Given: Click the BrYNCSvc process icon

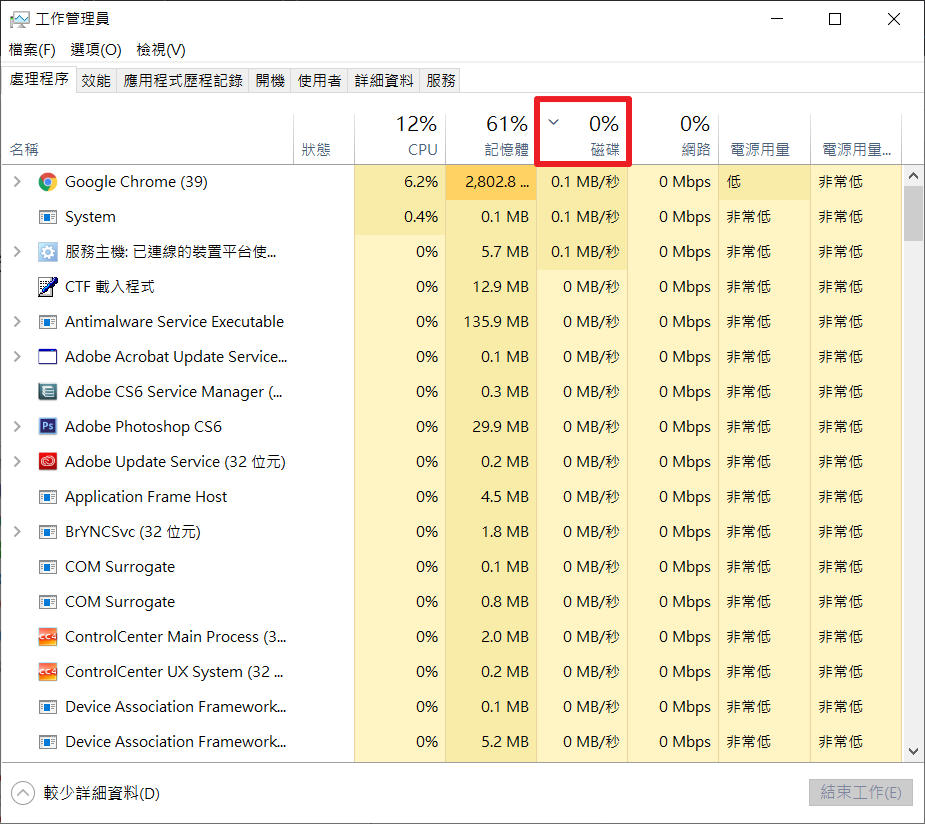Looking at the screenshot, I should click(48, 532).
